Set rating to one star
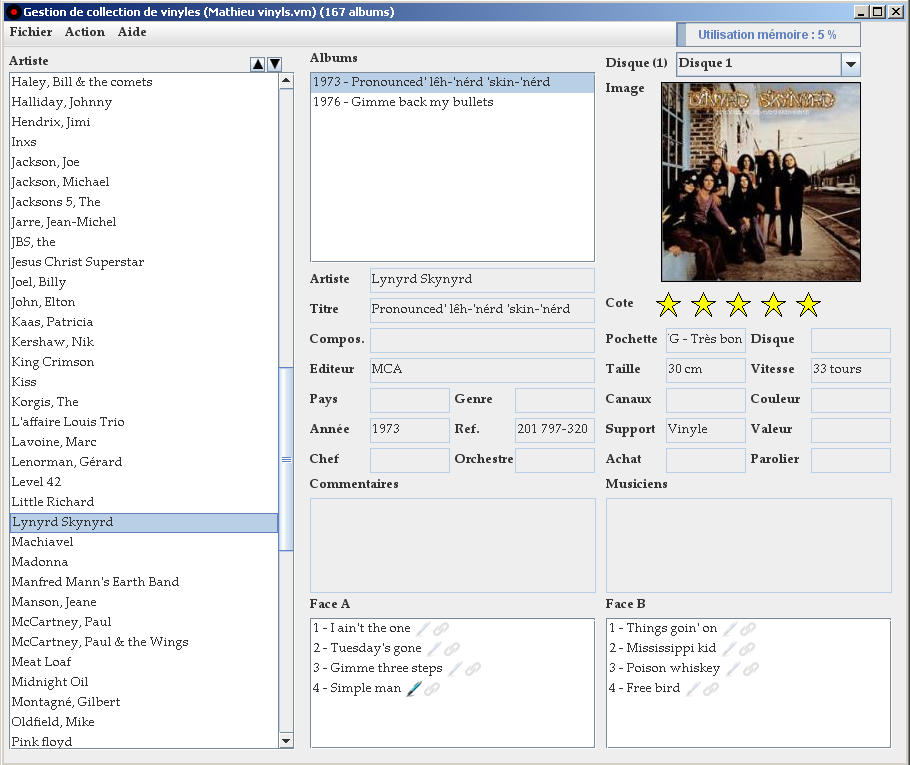 (x=669, y=305)
